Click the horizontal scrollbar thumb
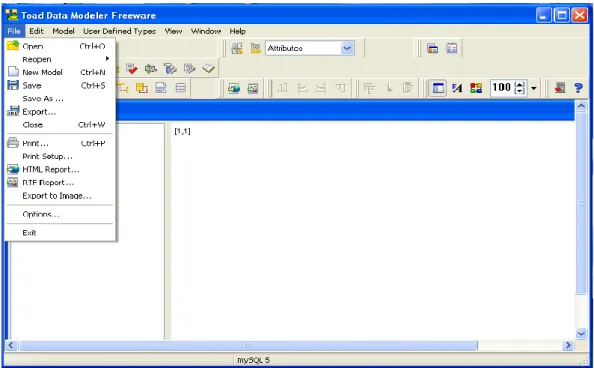Screen dimensions: 594x368 (x=248, y=346)
